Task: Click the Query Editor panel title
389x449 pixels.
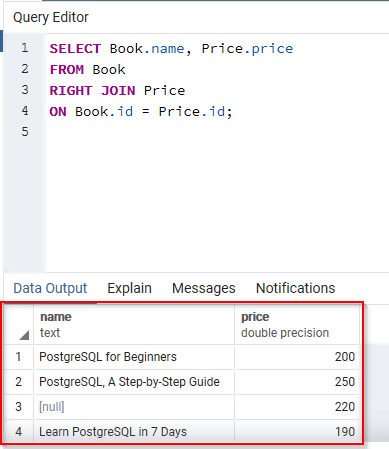Action: (51, 17)
